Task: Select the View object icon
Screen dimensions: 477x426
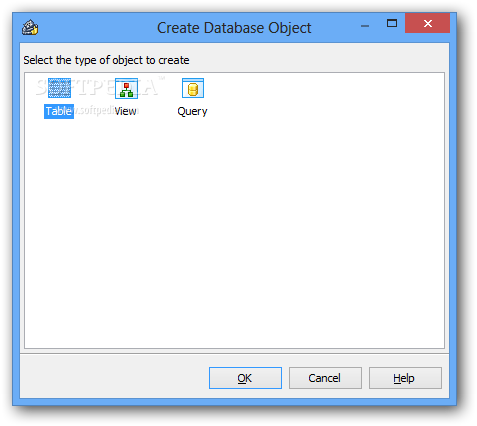Action: 126,88
